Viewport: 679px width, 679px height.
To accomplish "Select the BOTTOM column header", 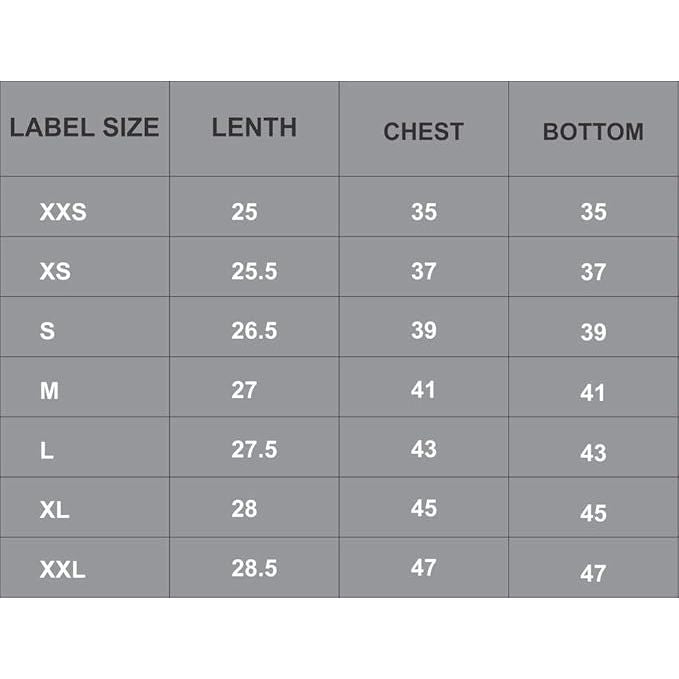I will coord(593,131).
